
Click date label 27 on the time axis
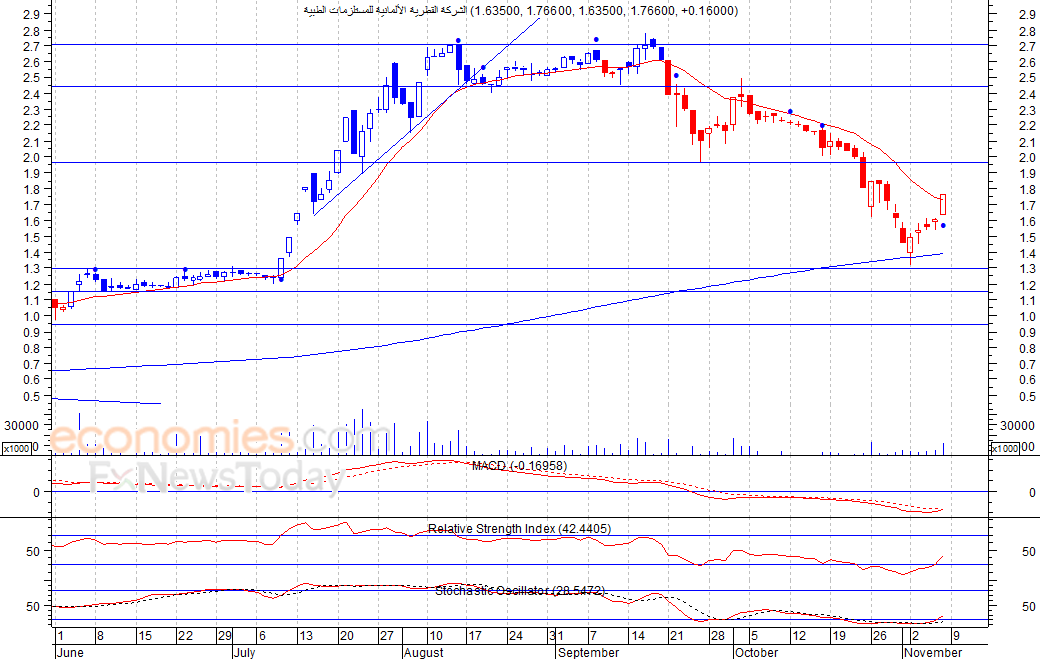387,636
